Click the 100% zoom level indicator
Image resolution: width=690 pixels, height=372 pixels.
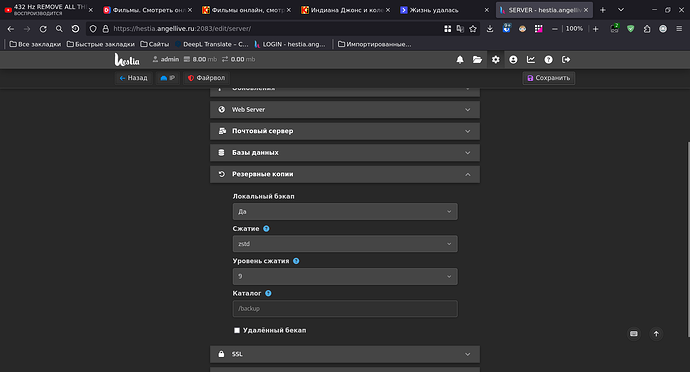tap(574, 29)
